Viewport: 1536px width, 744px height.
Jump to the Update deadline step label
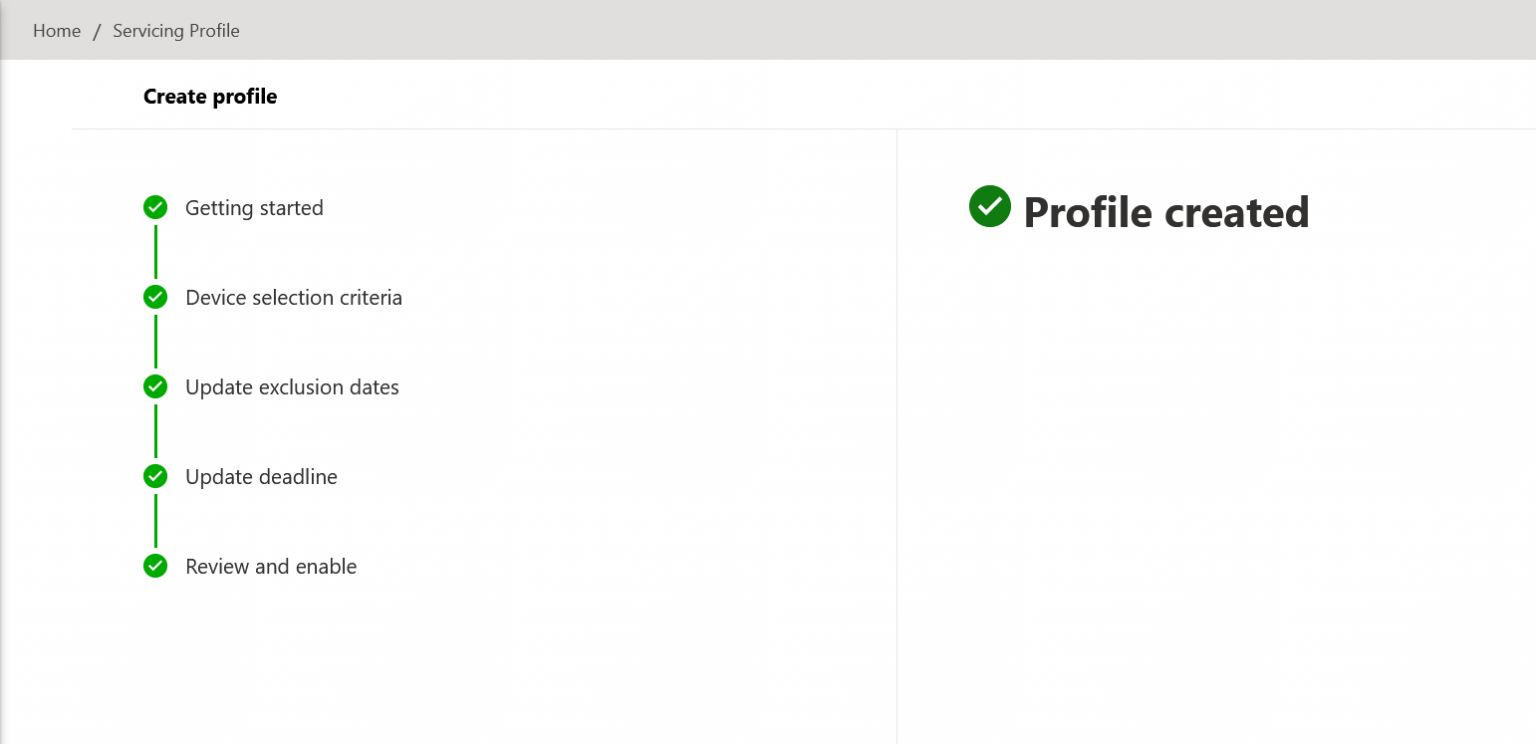tap(261, 477)
